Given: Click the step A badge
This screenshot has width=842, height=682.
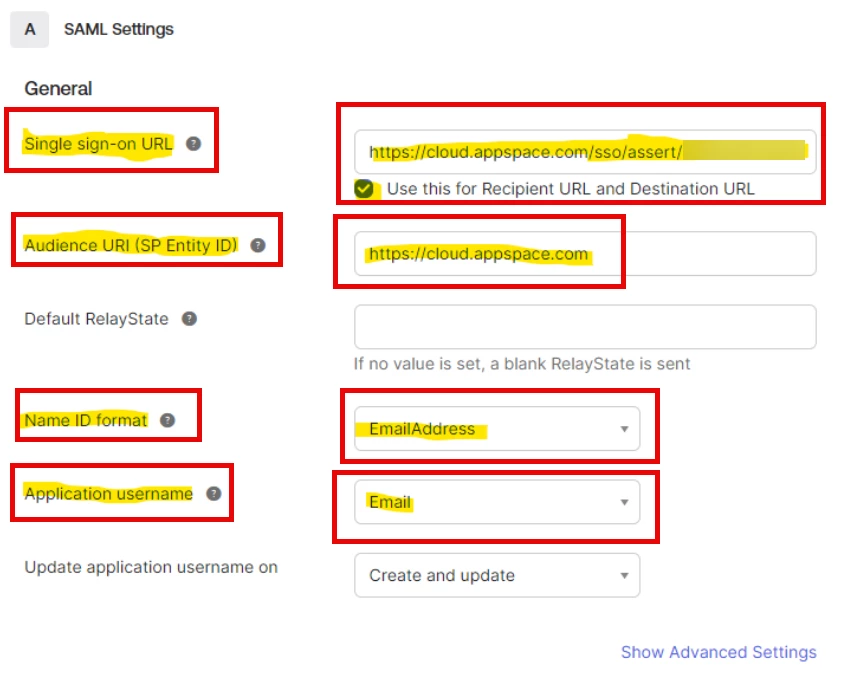Looking at the screenshot, I should pos(30,30).
